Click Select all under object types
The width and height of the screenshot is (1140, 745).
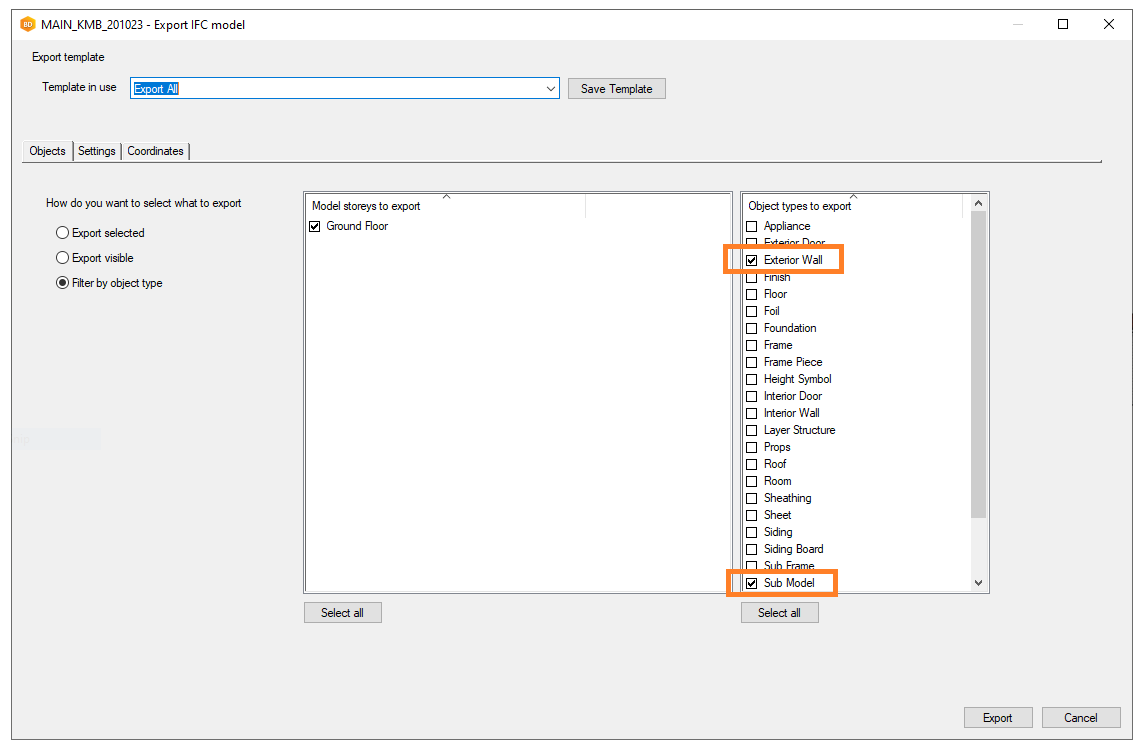click(x=779, y=613)
